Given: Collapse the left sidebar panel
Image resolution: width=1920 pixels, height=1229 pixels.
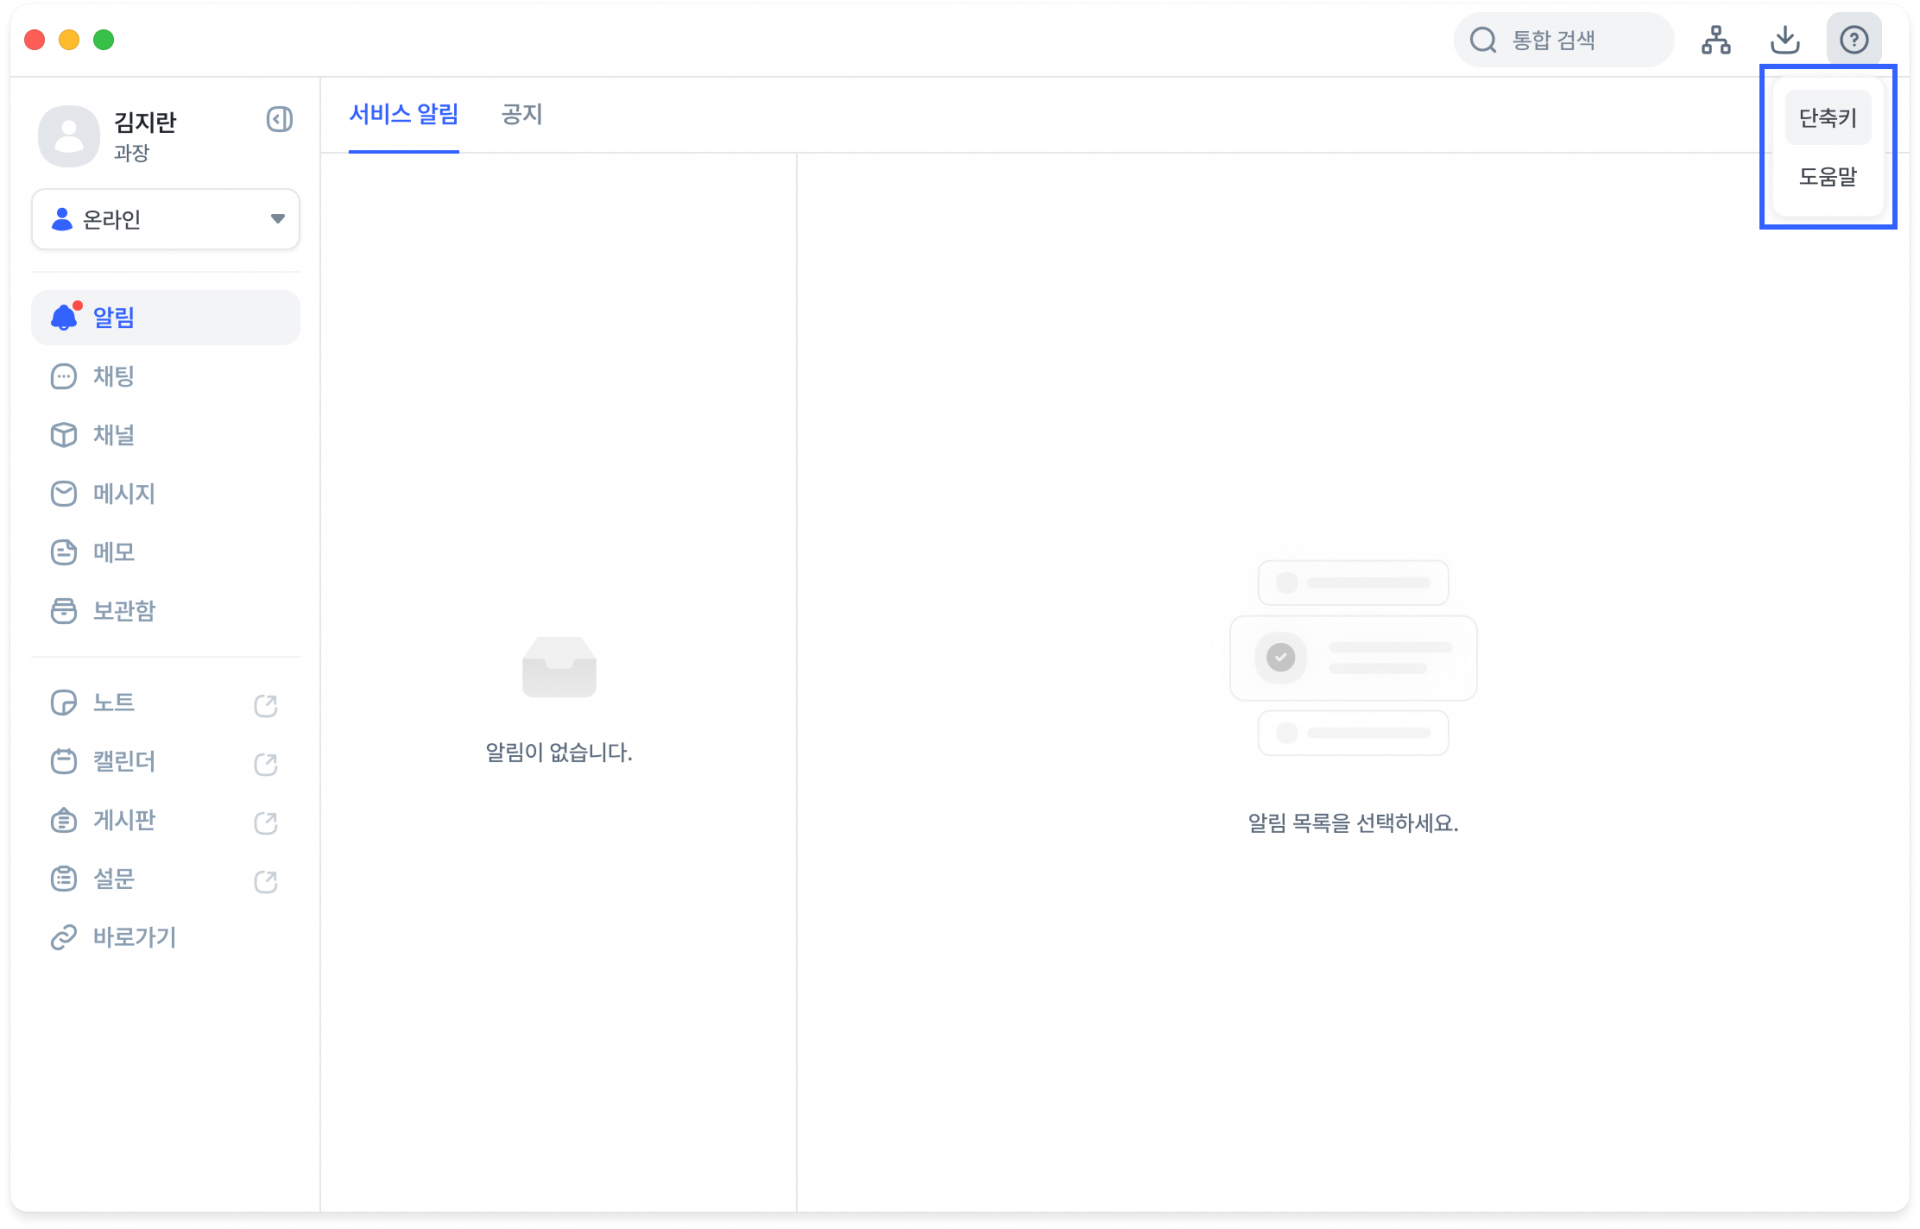Looking at the screenshot, I should coord(280,119).
